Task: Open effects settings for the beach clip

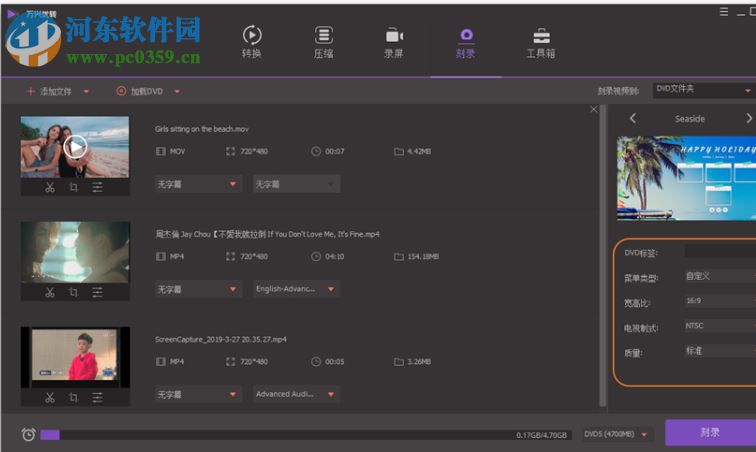Action: [97, 187]
